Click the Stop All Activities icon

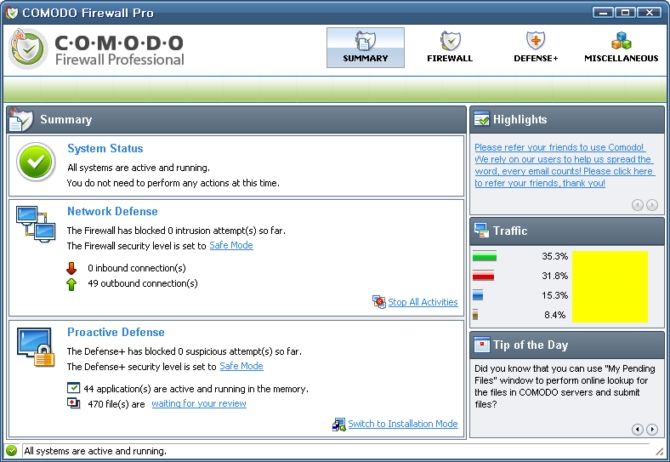pos(379,302)
